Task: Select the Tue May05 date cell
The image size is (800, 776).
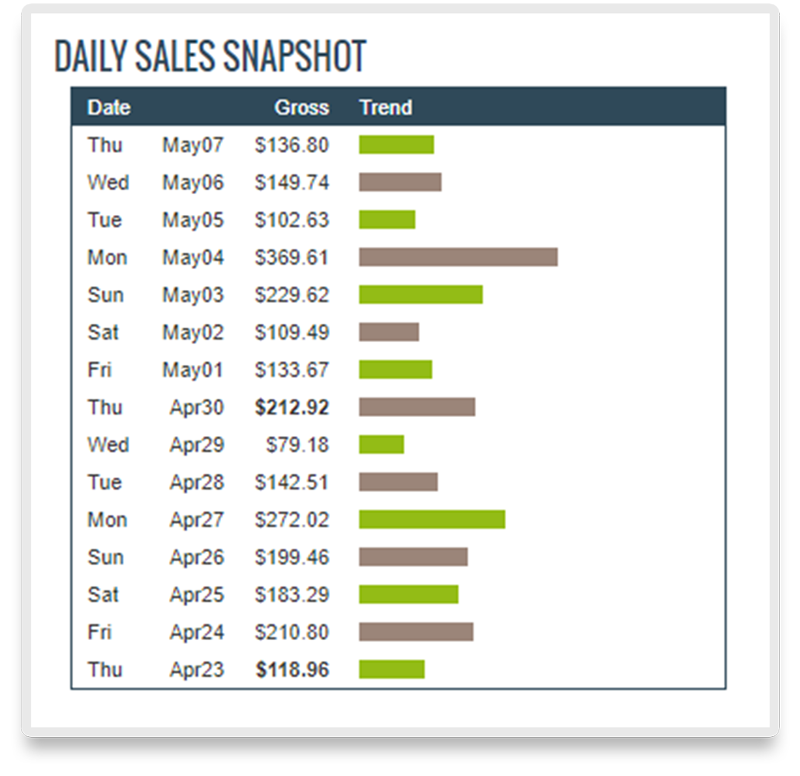Action: pyautogui.click(x=156, y=220)
